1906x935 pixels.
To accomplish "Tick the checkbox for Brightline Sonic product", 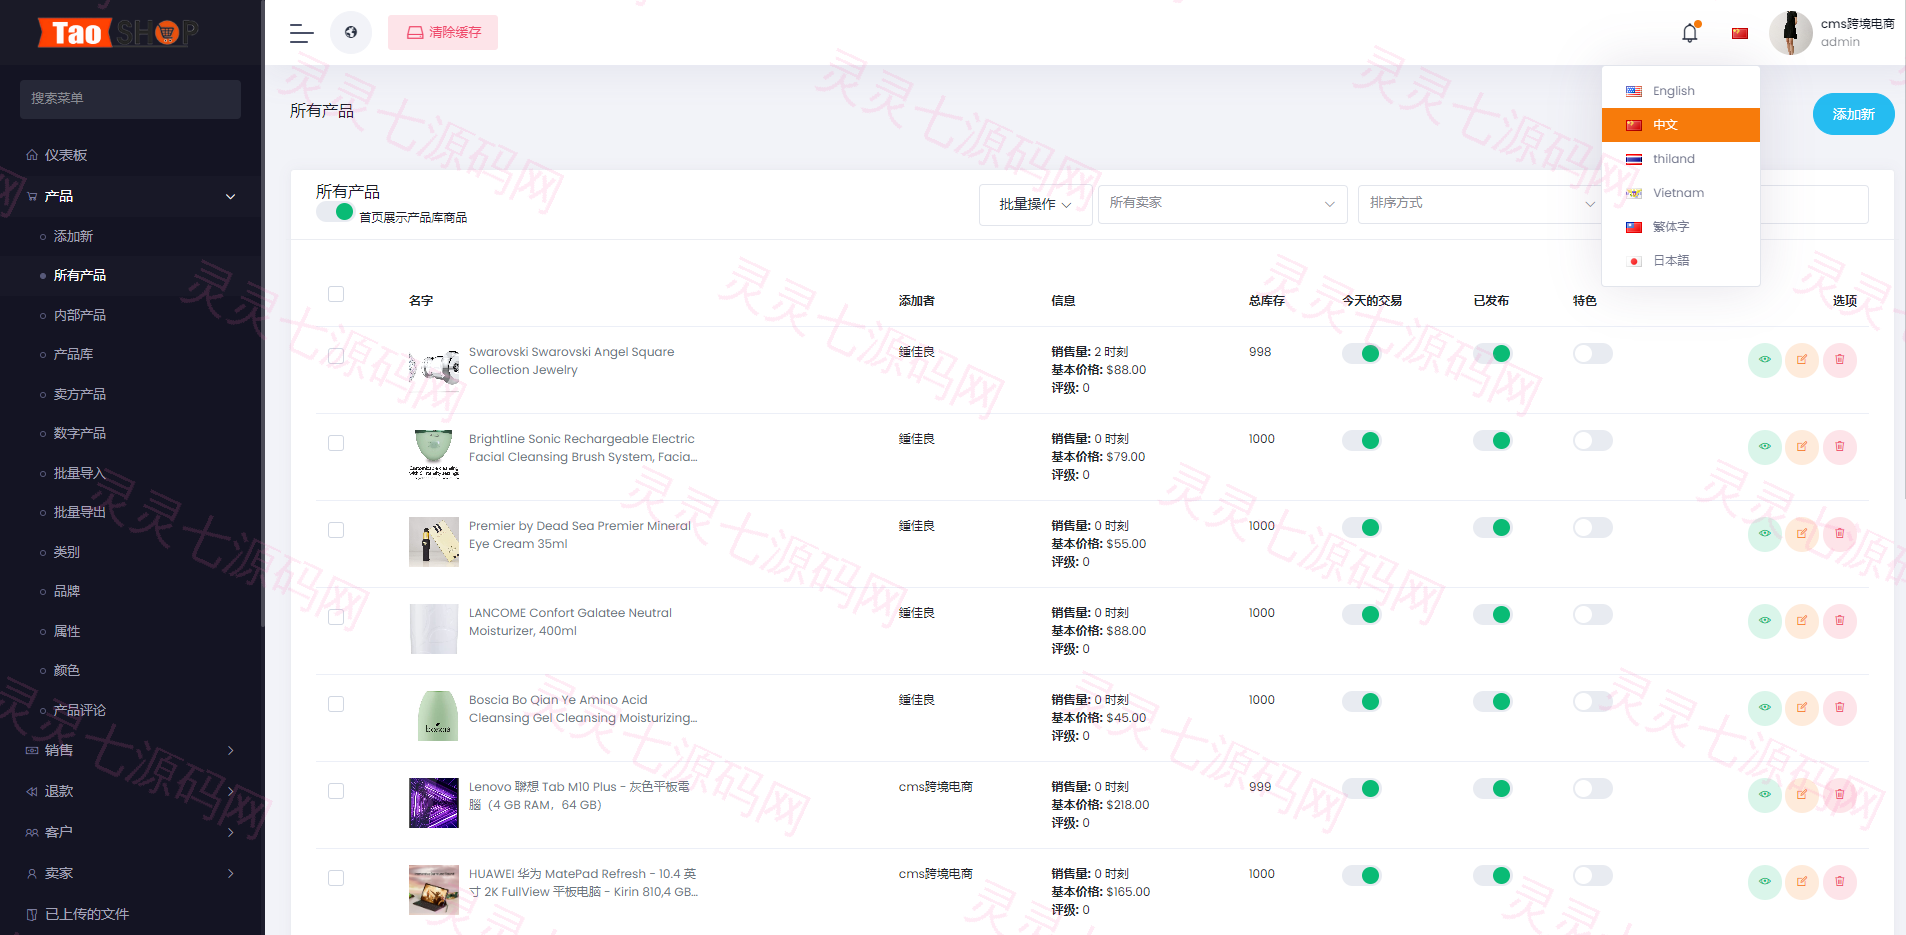I will pyautogui.click(x=336, y=443).
